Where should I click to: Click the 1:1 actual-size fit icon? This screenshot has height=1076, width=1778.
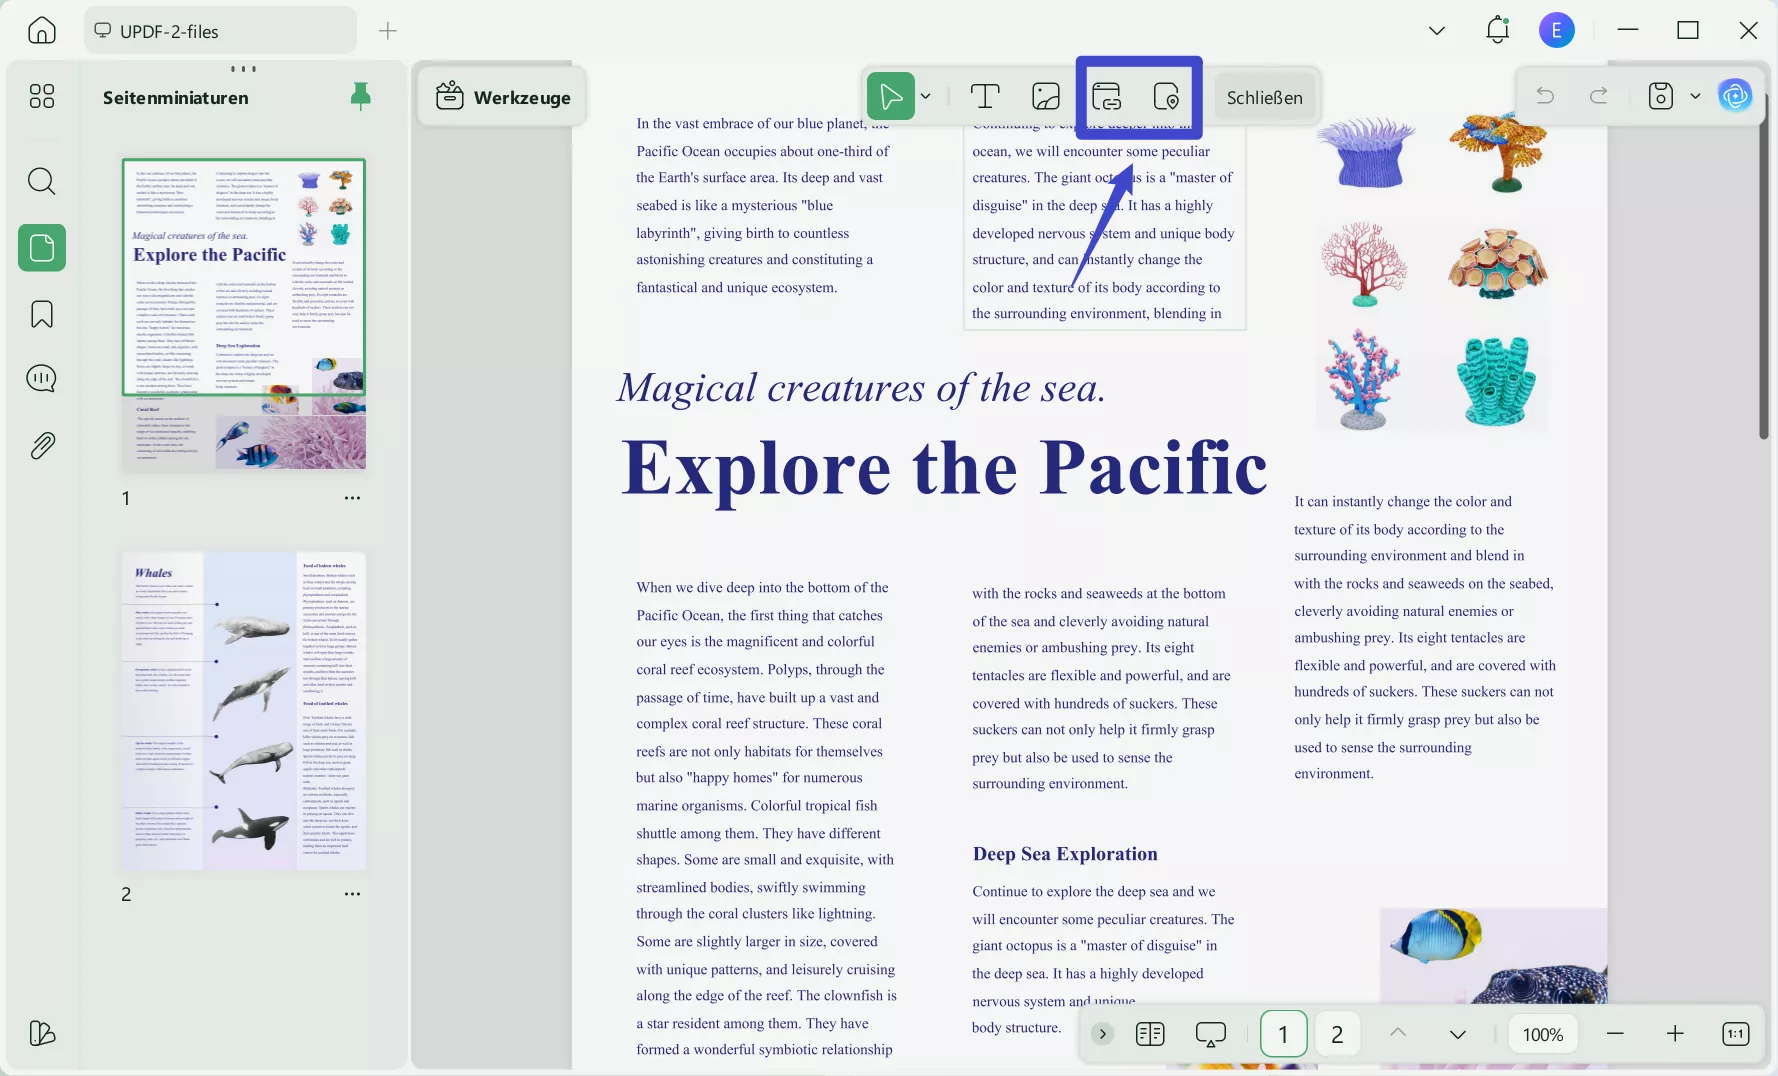coord(1736,1034)
